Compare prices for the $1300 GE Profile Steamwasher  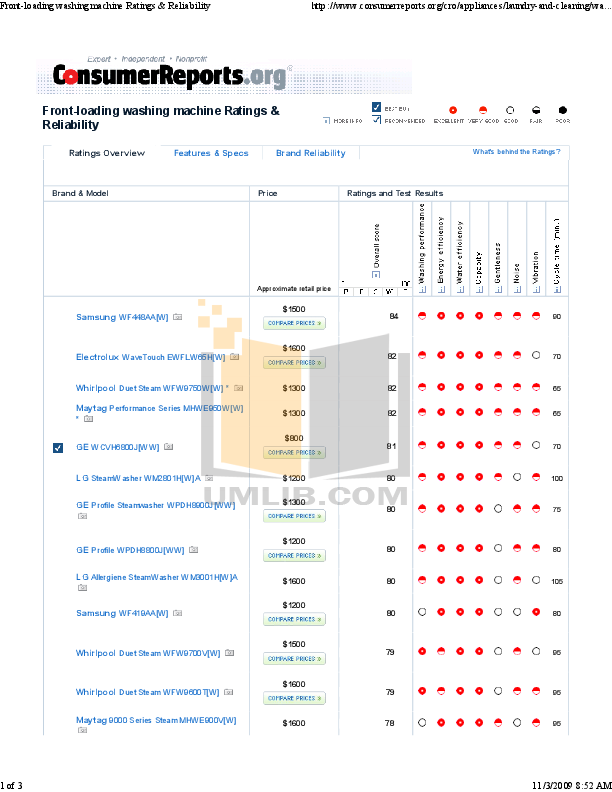[x=294, y=516]
